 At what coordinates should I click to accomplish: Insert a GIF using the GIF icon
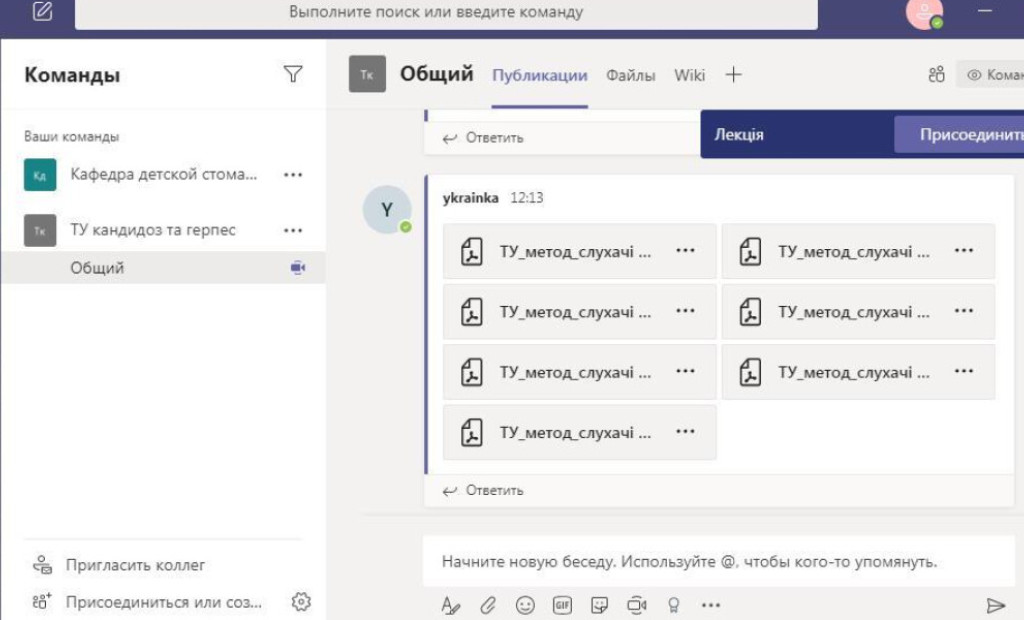click(x=561, y=605)
